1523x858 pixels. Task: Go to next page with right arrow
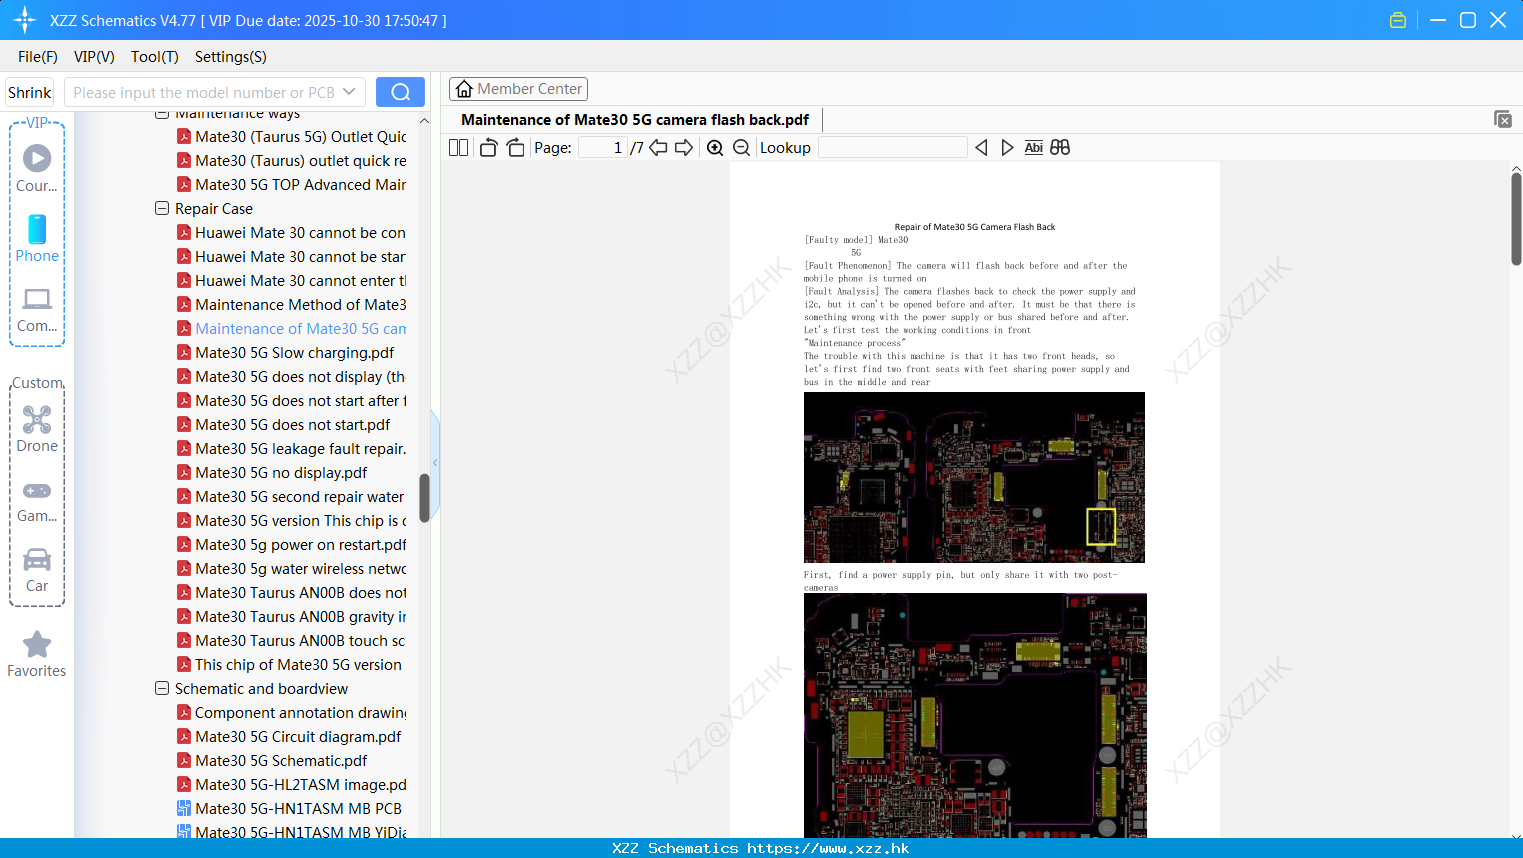pos(684,147)
